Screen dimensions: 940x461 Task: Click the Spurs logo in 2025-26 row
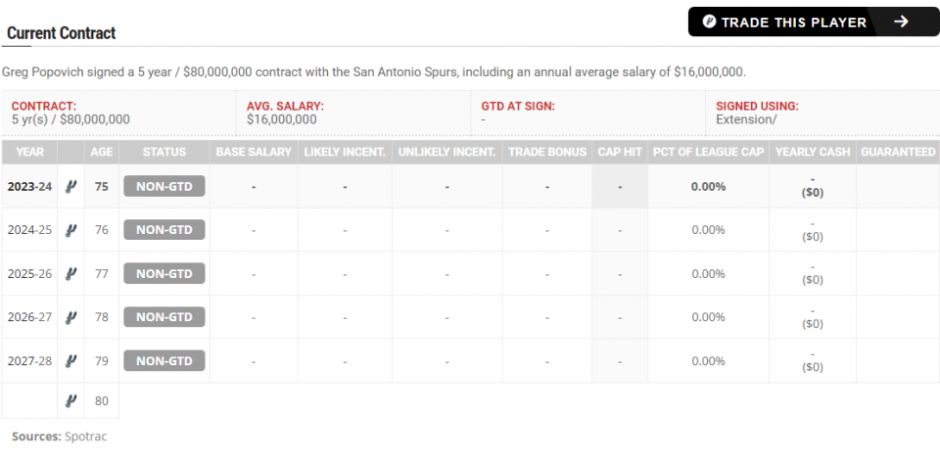click(71, 273)
